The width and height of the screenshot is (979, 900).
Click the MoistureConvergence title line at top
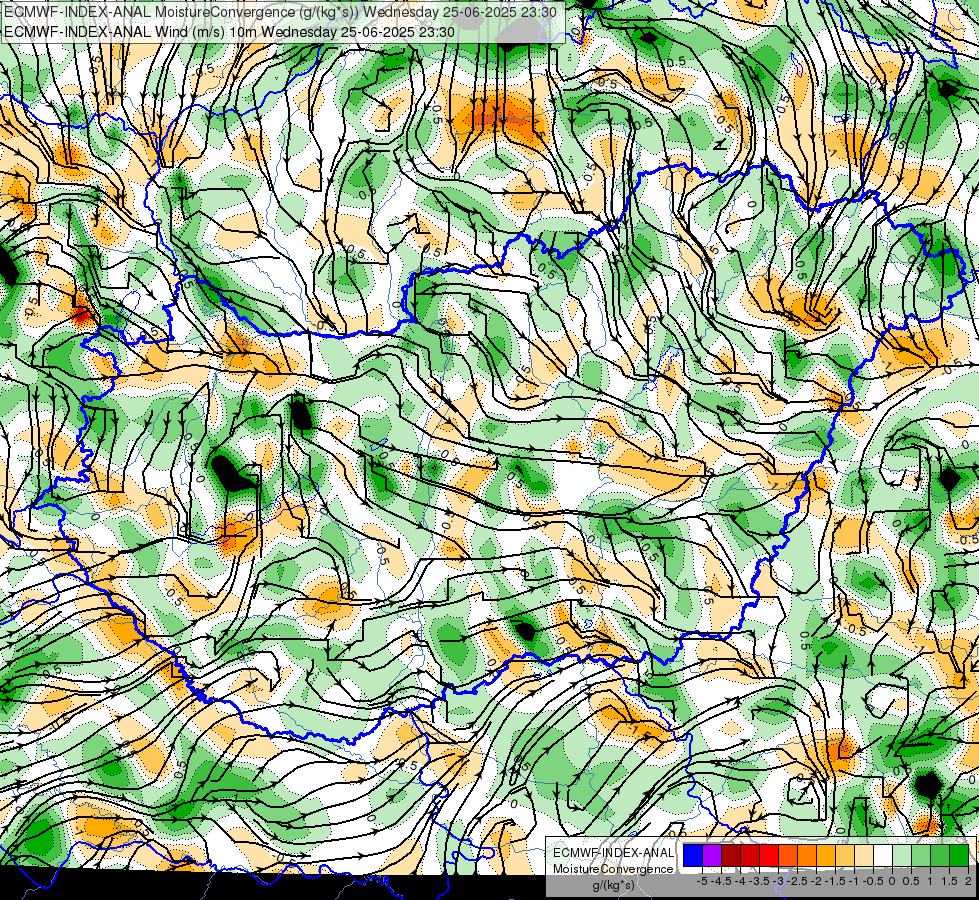click(x=280, y=12)
